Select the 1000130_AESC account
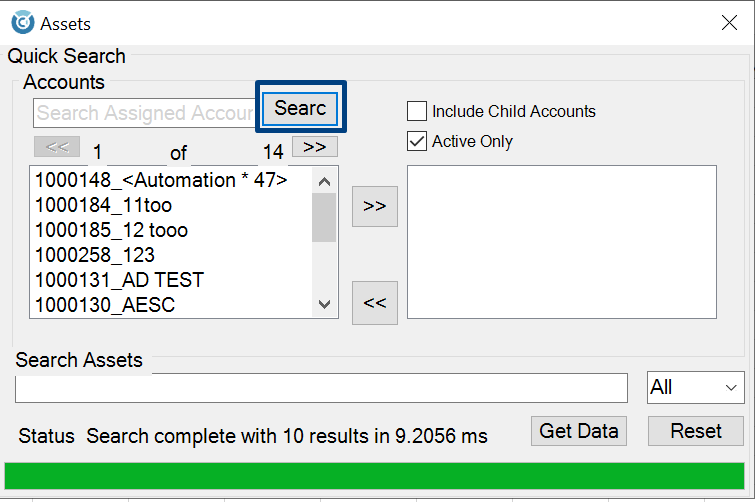The width and height of the screenshot is (755, 502). point(104,305)
